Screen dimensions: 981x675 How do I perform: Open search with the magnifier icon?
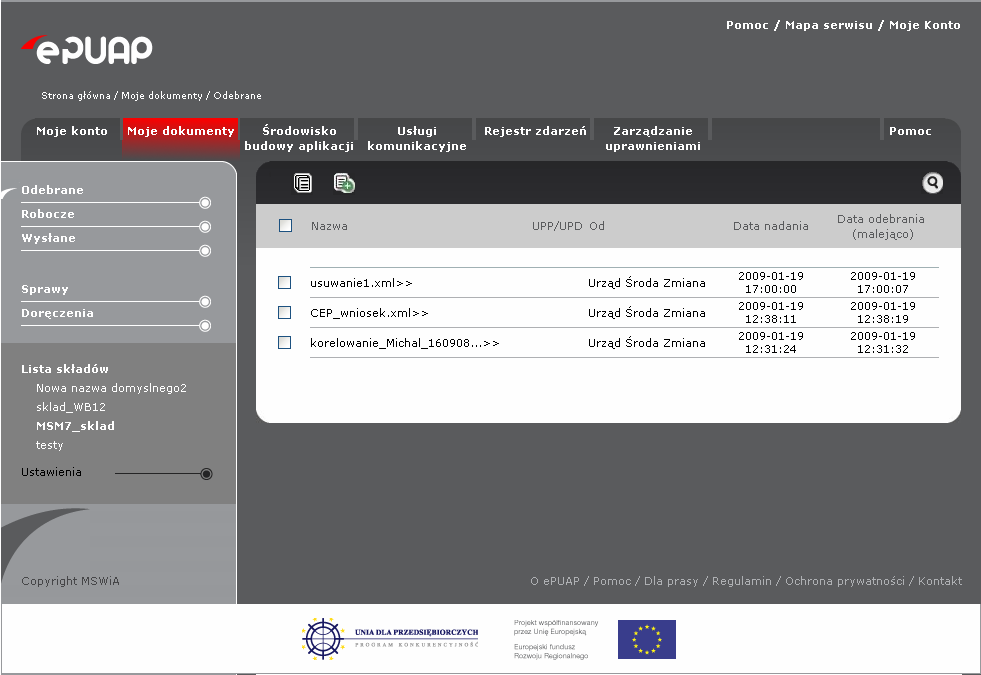click(x=932, y=183)
